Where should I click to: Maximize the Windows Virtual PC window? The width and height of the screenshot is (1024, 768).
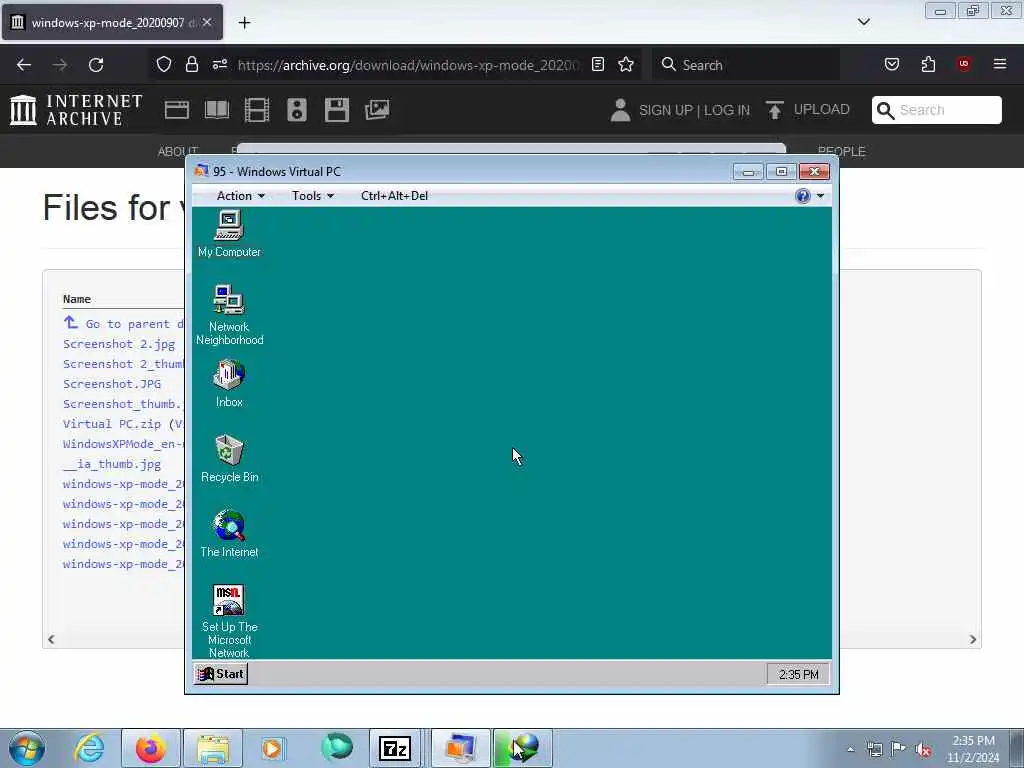(781, 172)
